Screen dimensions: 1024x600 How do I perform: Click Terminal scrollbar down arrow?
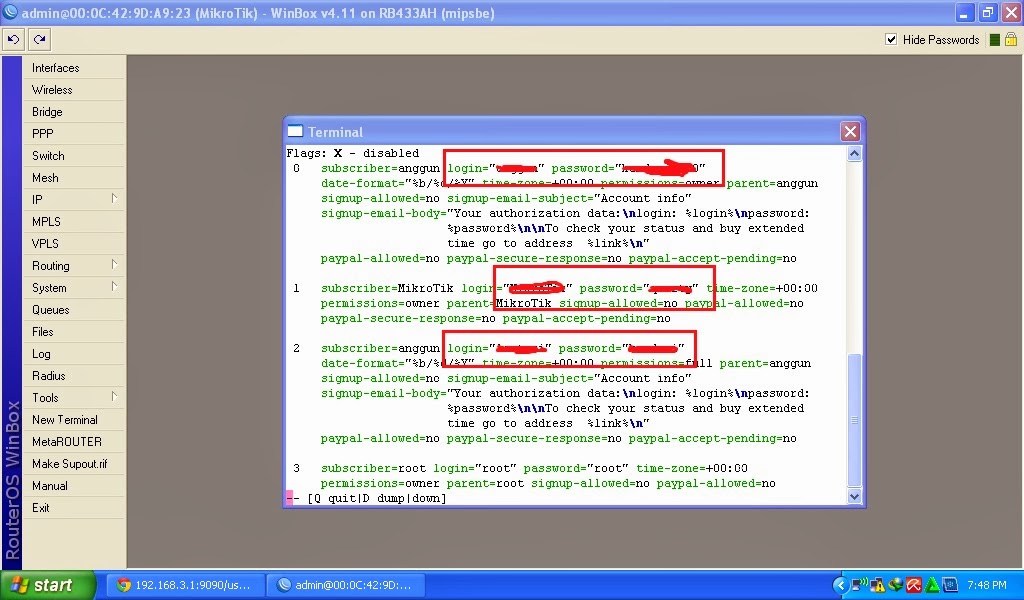(854, 496)
